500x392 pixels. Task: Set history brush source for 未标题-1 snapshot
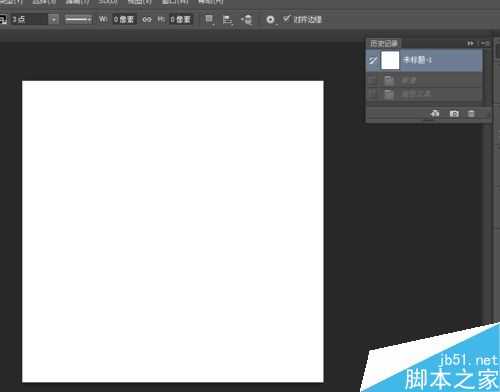tap(373, 60)
